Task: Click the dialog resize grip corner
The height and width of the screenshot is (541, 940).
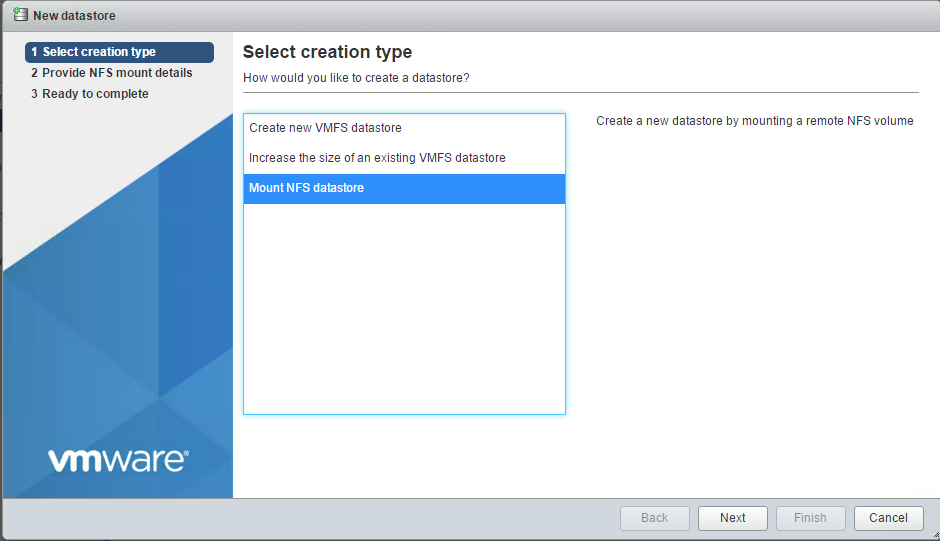Action: pos(936,534)
